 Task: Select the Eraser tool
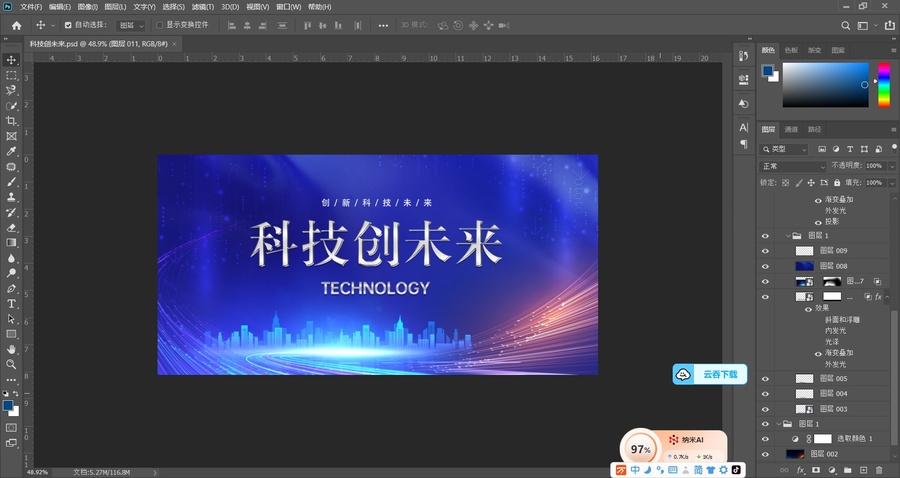click(x=11, y=227)
